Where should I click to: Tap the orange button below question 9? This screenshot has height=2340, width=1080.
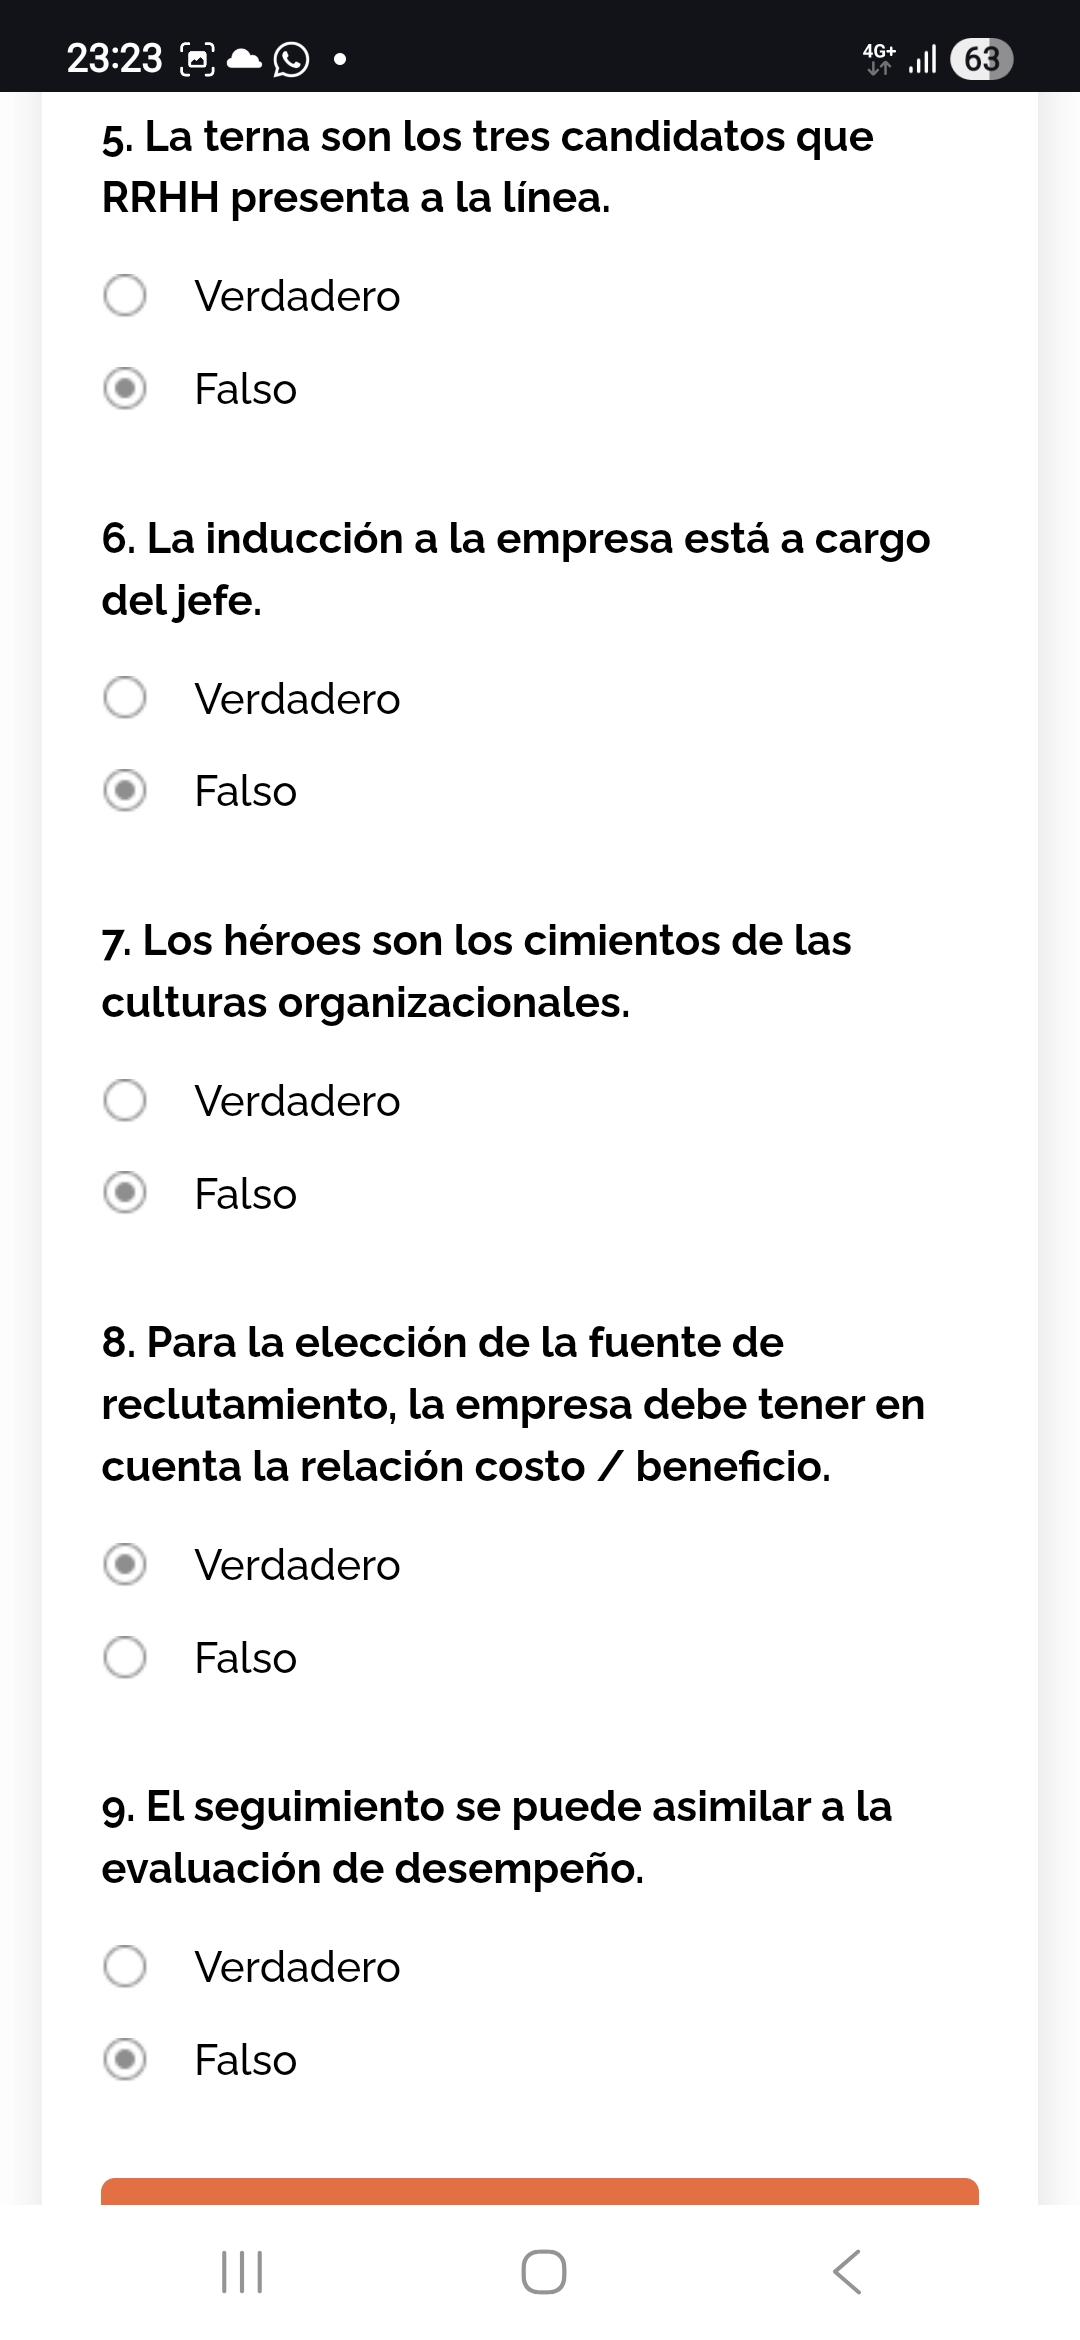(x=540, y=2191)
